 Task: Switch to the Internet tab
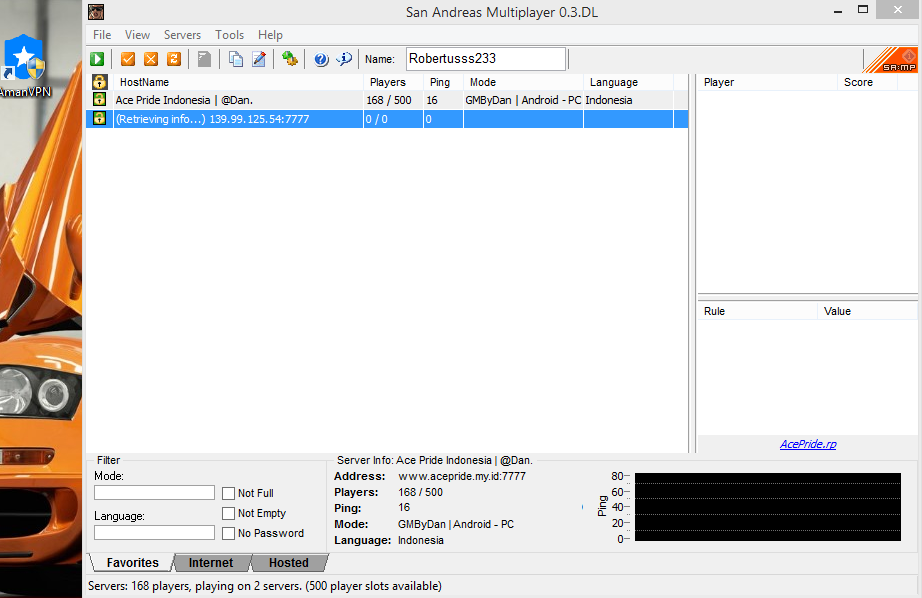click(x=211, y=563)
